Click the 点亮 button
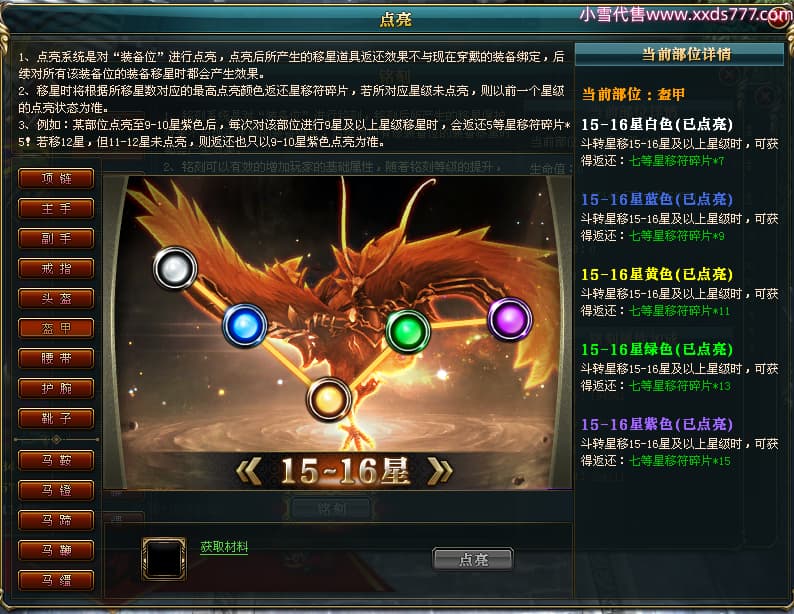The height and width of the screenshot is (614, 794). 473,559
